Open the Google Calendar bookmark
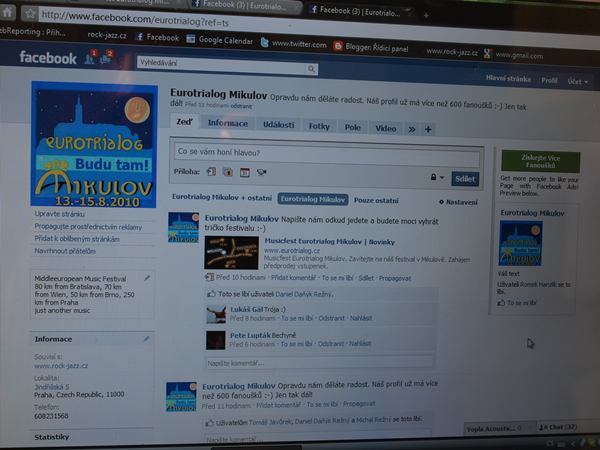The height and width of the screenshot is (450, 600). click(x=220, y=40)
